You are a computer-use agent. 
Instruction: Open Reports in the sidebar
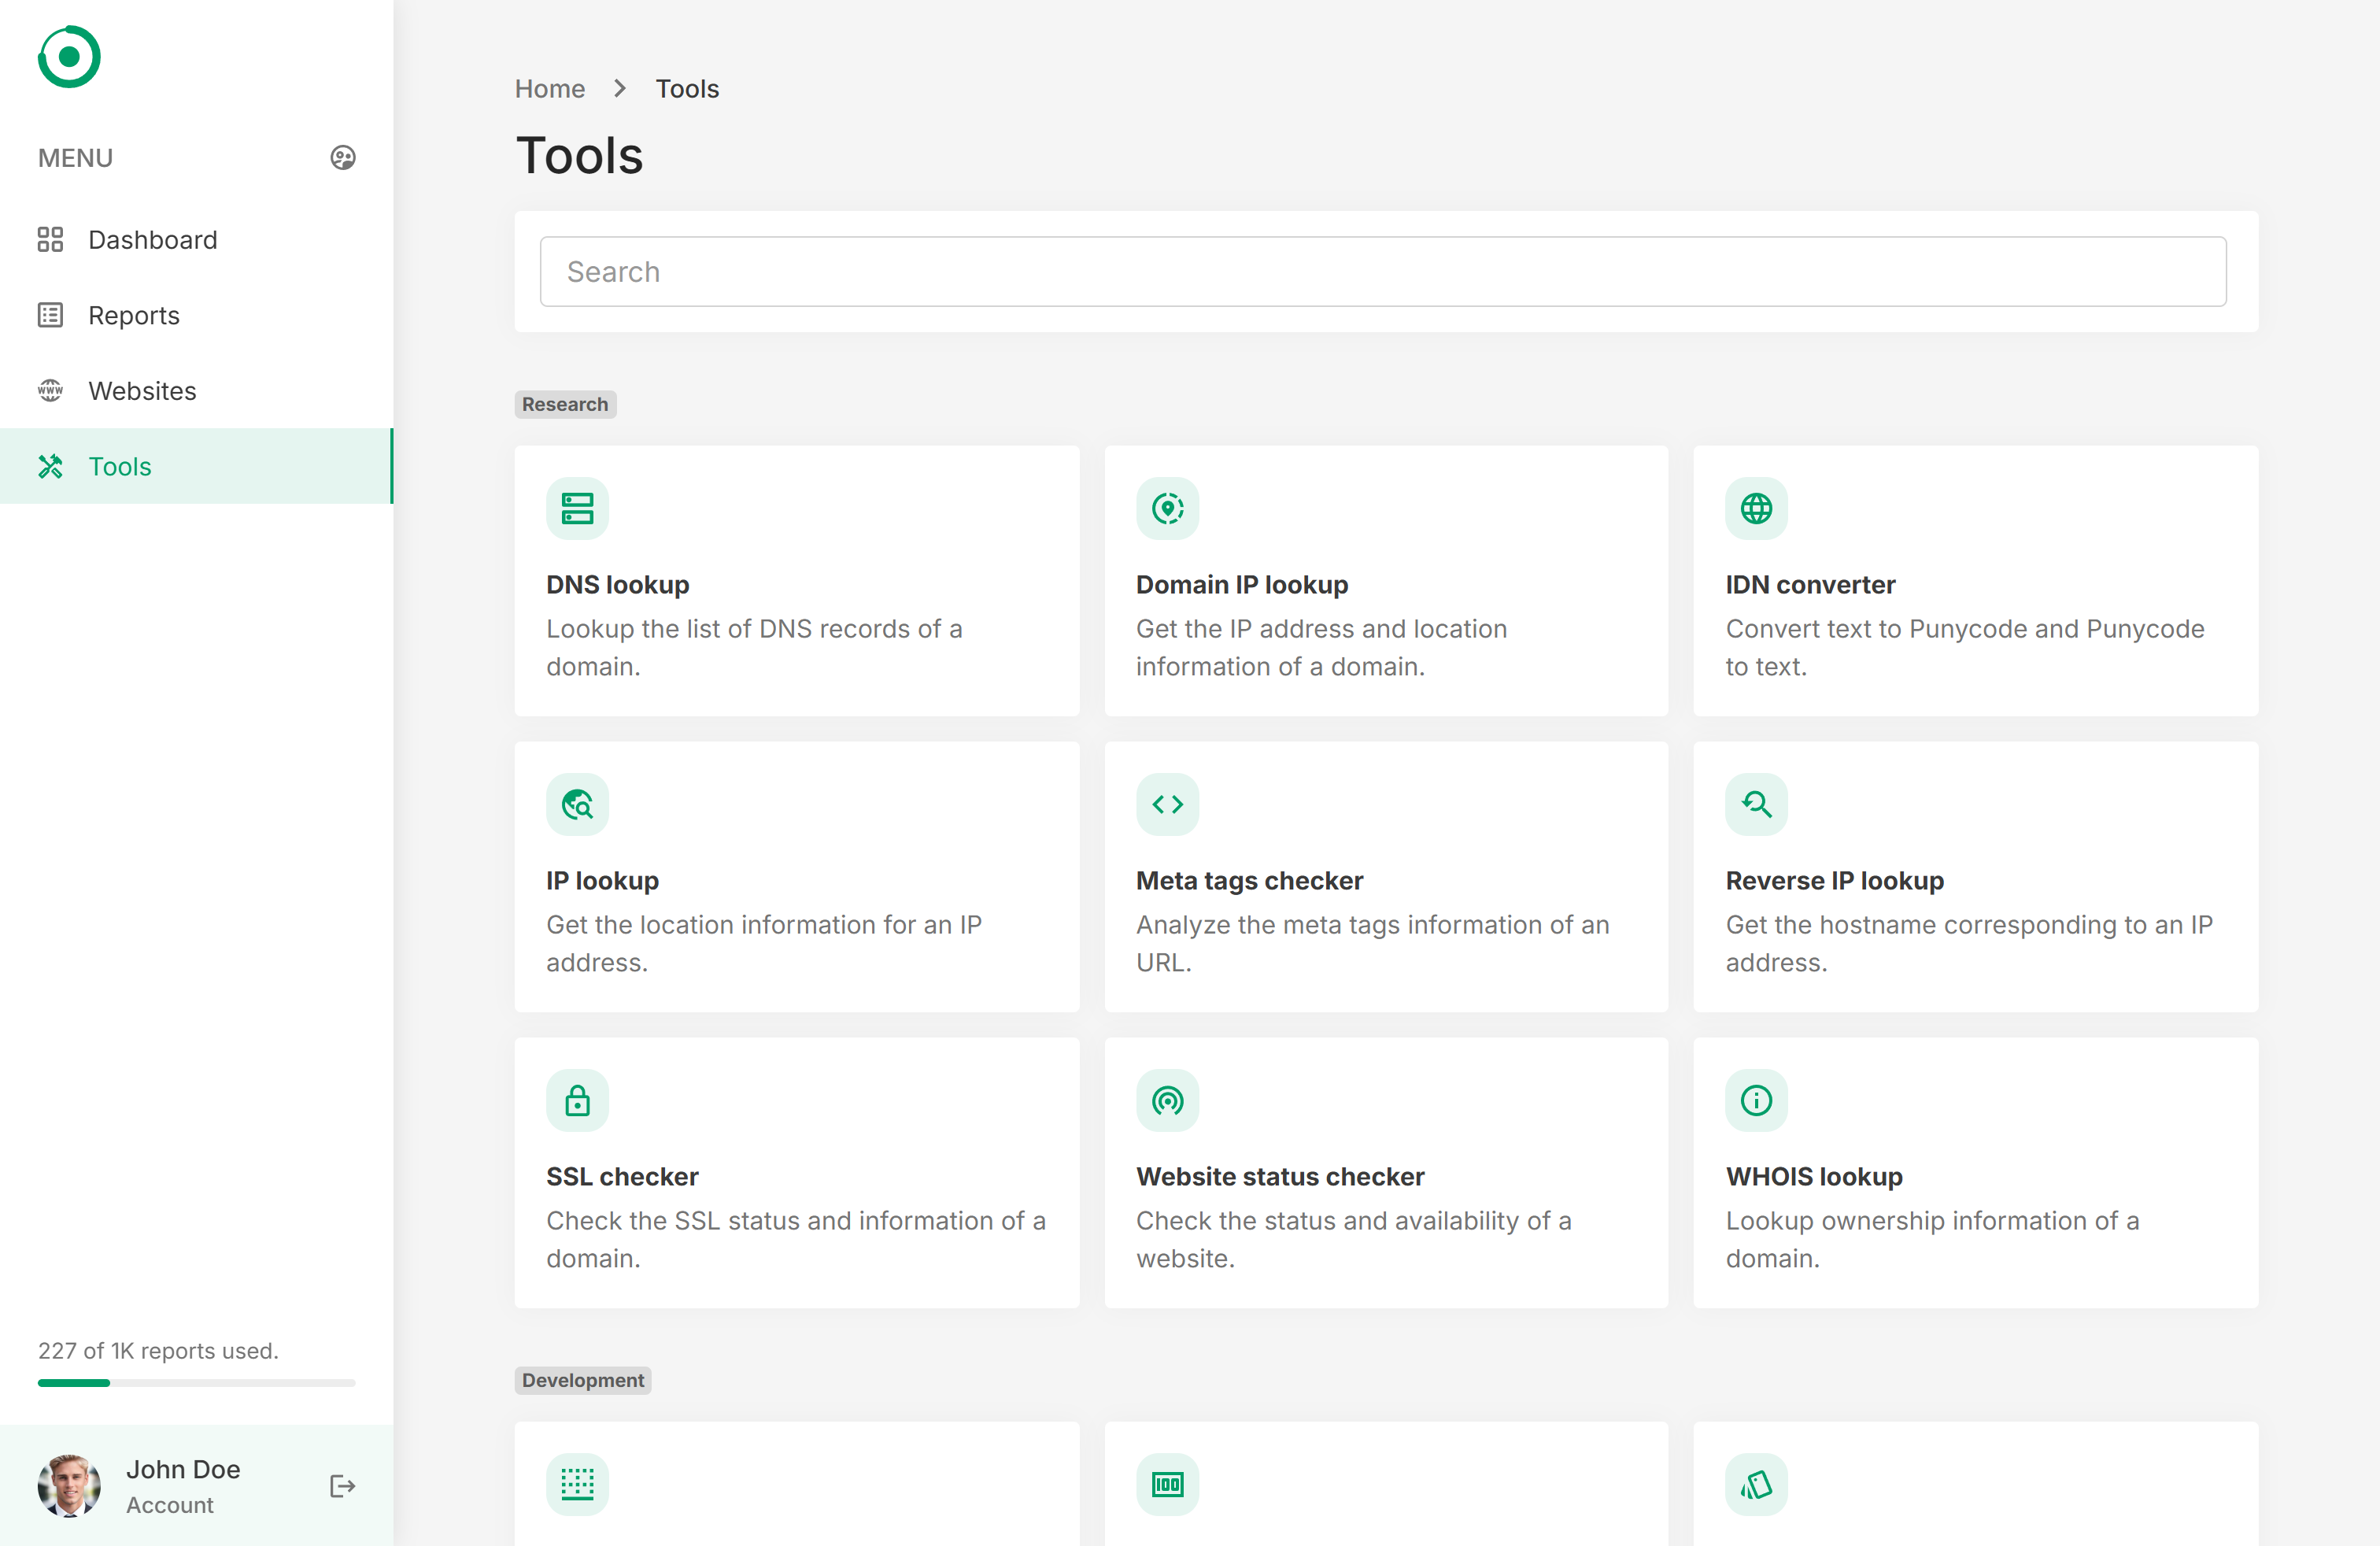[133, 315]
